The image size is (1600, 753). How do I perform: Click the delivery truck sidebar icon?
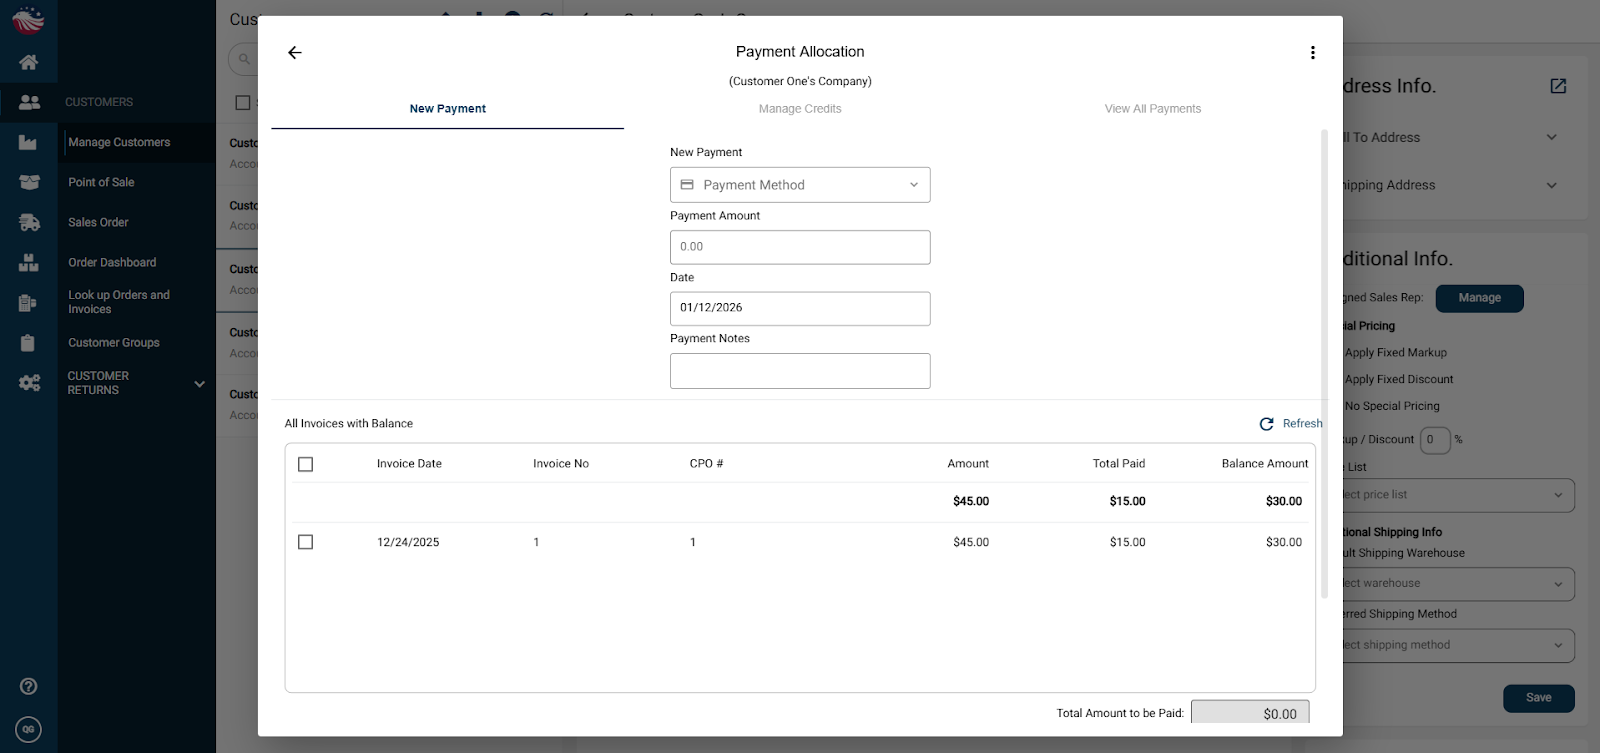tap(29, 223)
